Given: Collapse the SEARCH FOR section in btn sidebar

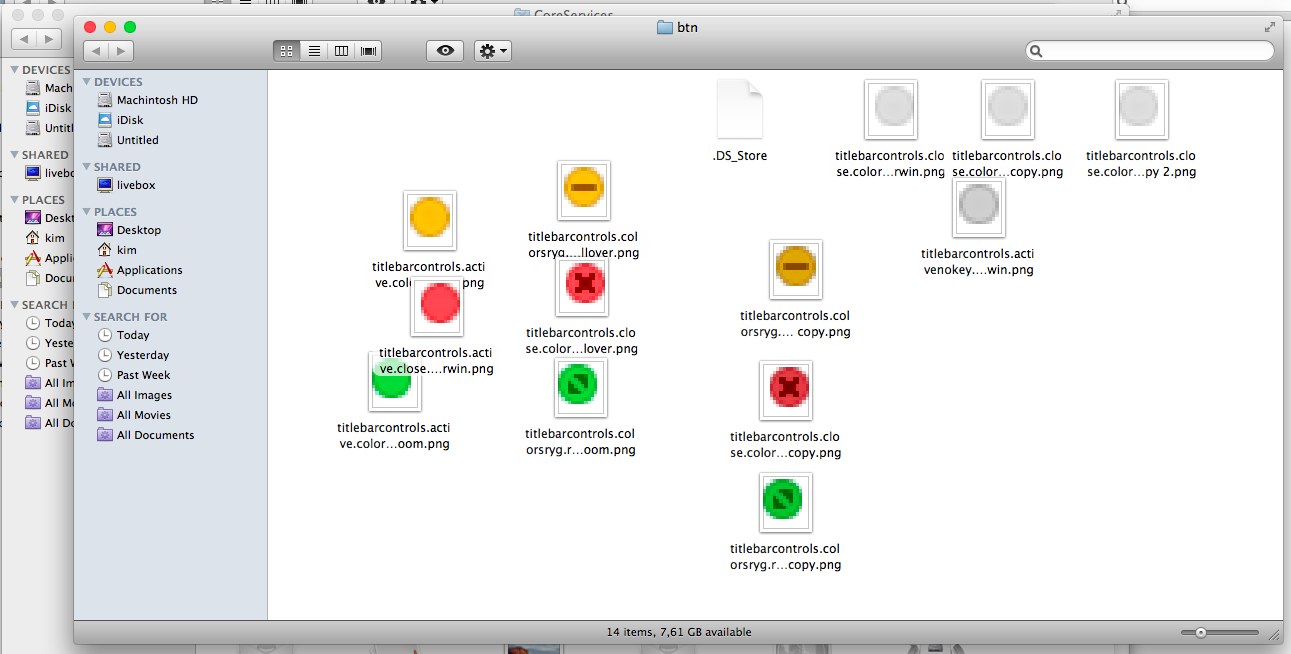Looking at the screenshot, I should click(x=87, y=317).
